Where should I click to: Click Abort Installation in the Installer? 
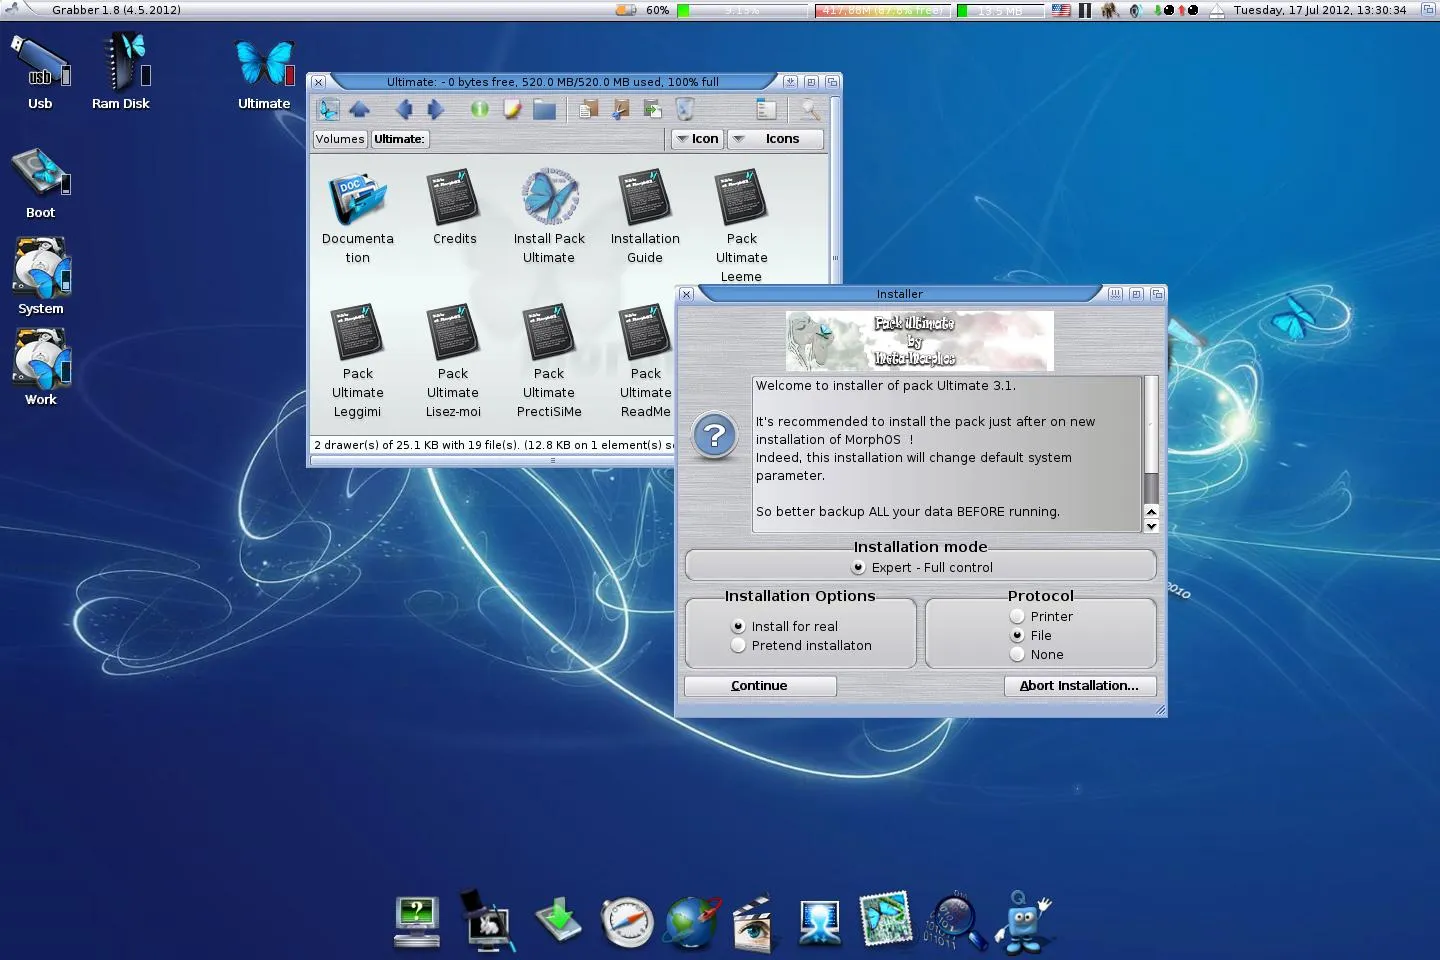(1080, 686)
